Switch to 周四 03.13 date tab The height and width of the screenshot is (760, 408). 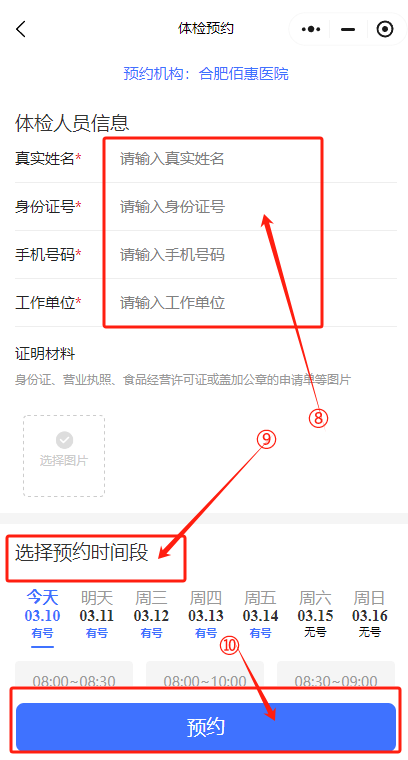(206, 614)
